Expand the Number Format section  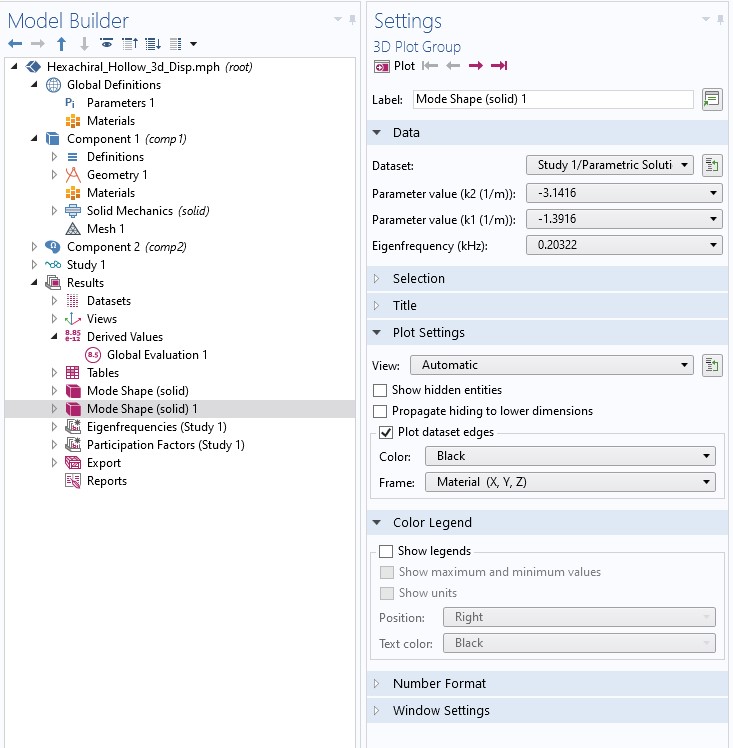point(439,684)
